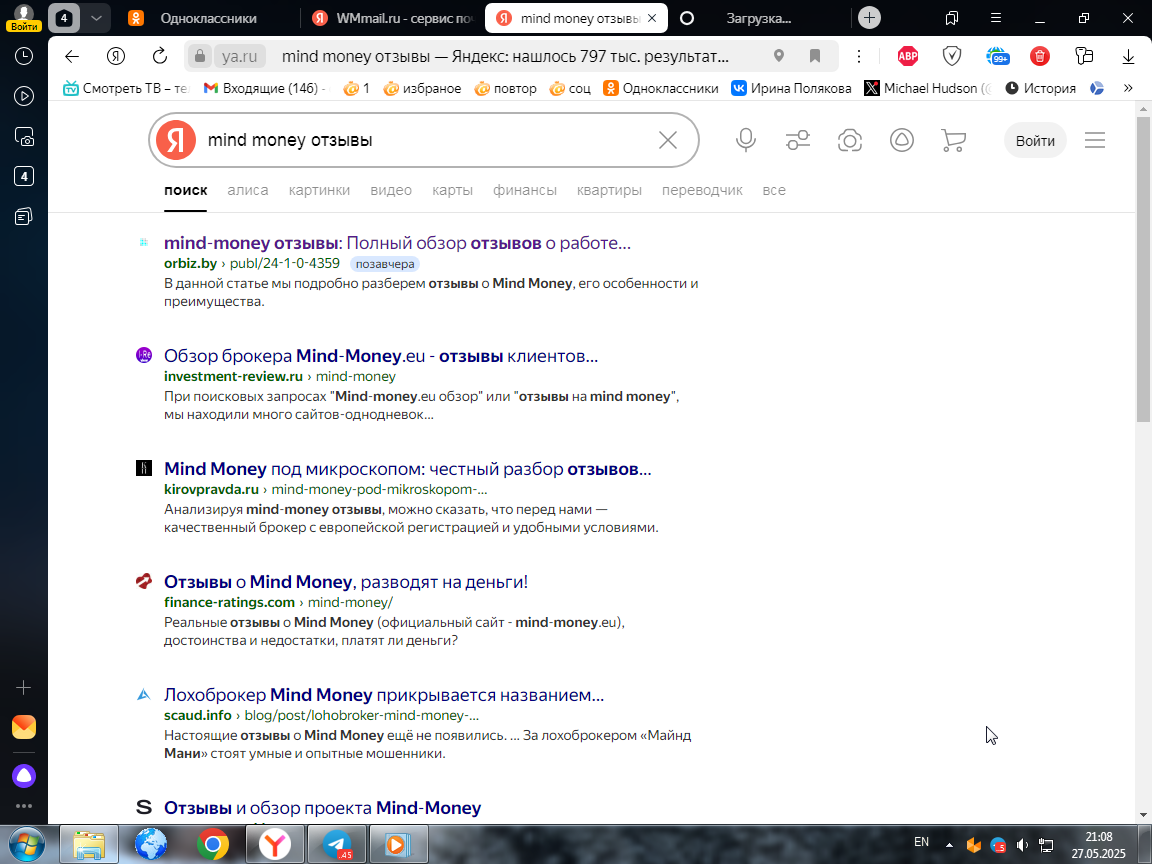Open Alice icon next to search box
Screen dimensions: 1152x864
coord(901,140)
